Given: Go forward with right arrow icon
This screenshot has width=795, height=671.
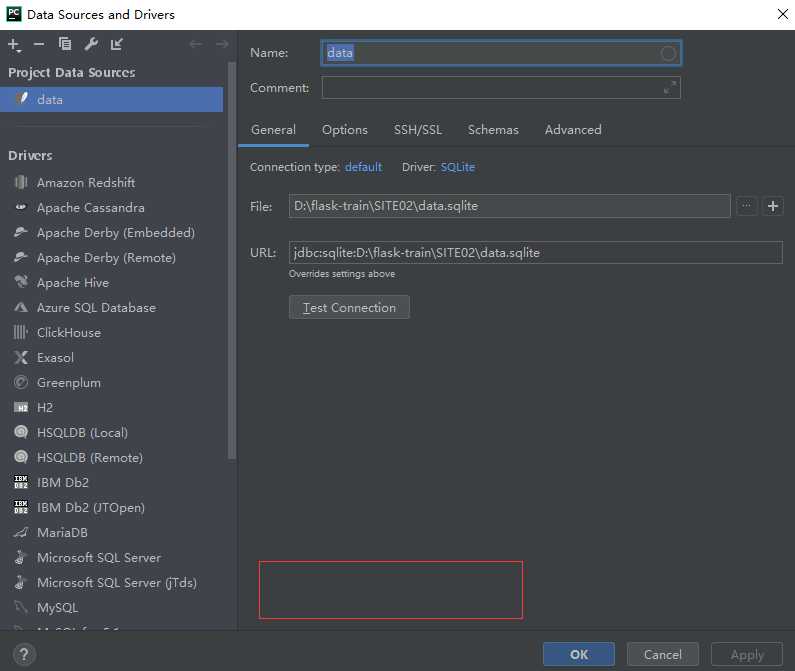Looking at the screenshot, I should coord(222,45).
